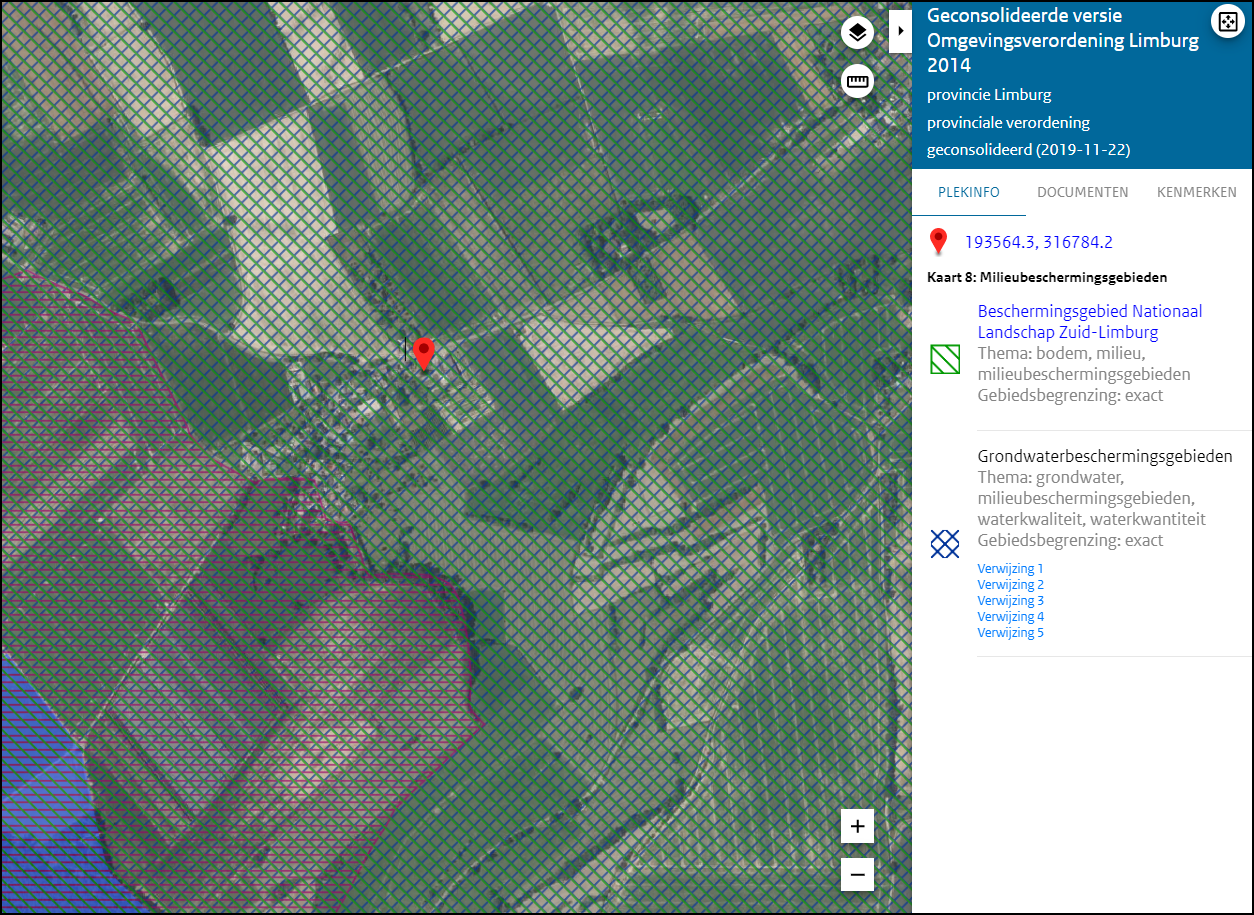Click the green hatched legend symbol
This screenshot has height=915, width=1254.
click(945, 359)
